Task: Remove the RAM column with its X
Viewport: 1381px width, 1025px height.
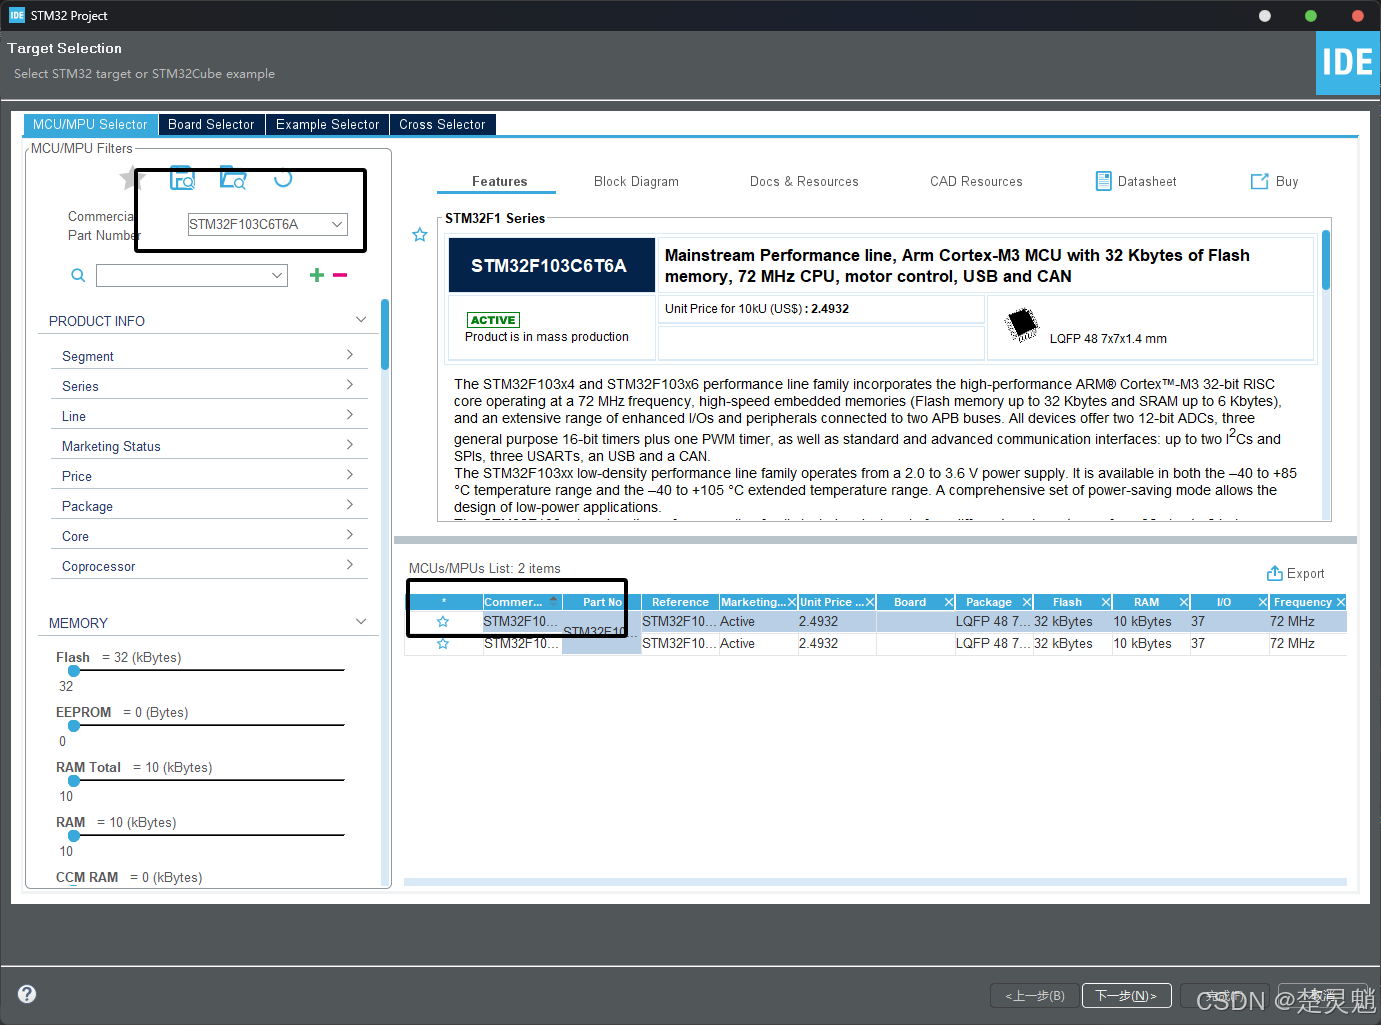Action: pos(1184,602)
